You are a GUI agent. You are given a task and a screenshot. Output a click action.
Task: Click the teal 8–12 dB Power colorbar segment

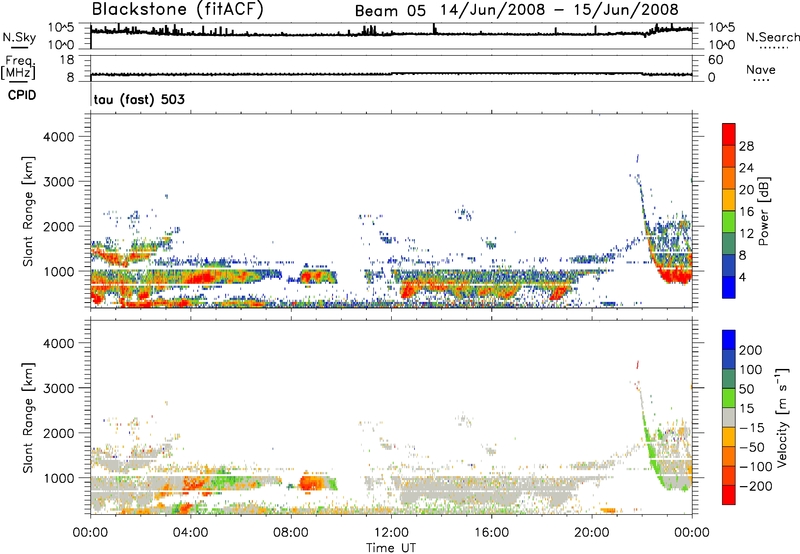pos(729,244)
